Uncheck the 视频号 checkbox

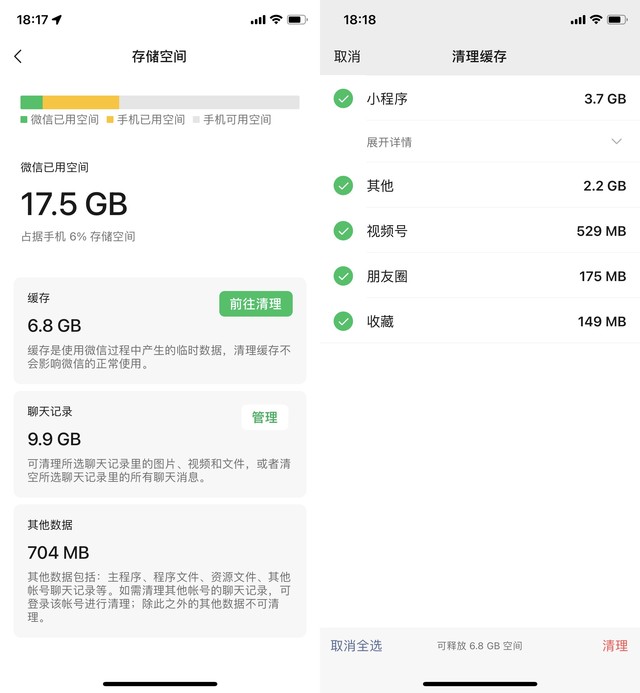[343, 231]
